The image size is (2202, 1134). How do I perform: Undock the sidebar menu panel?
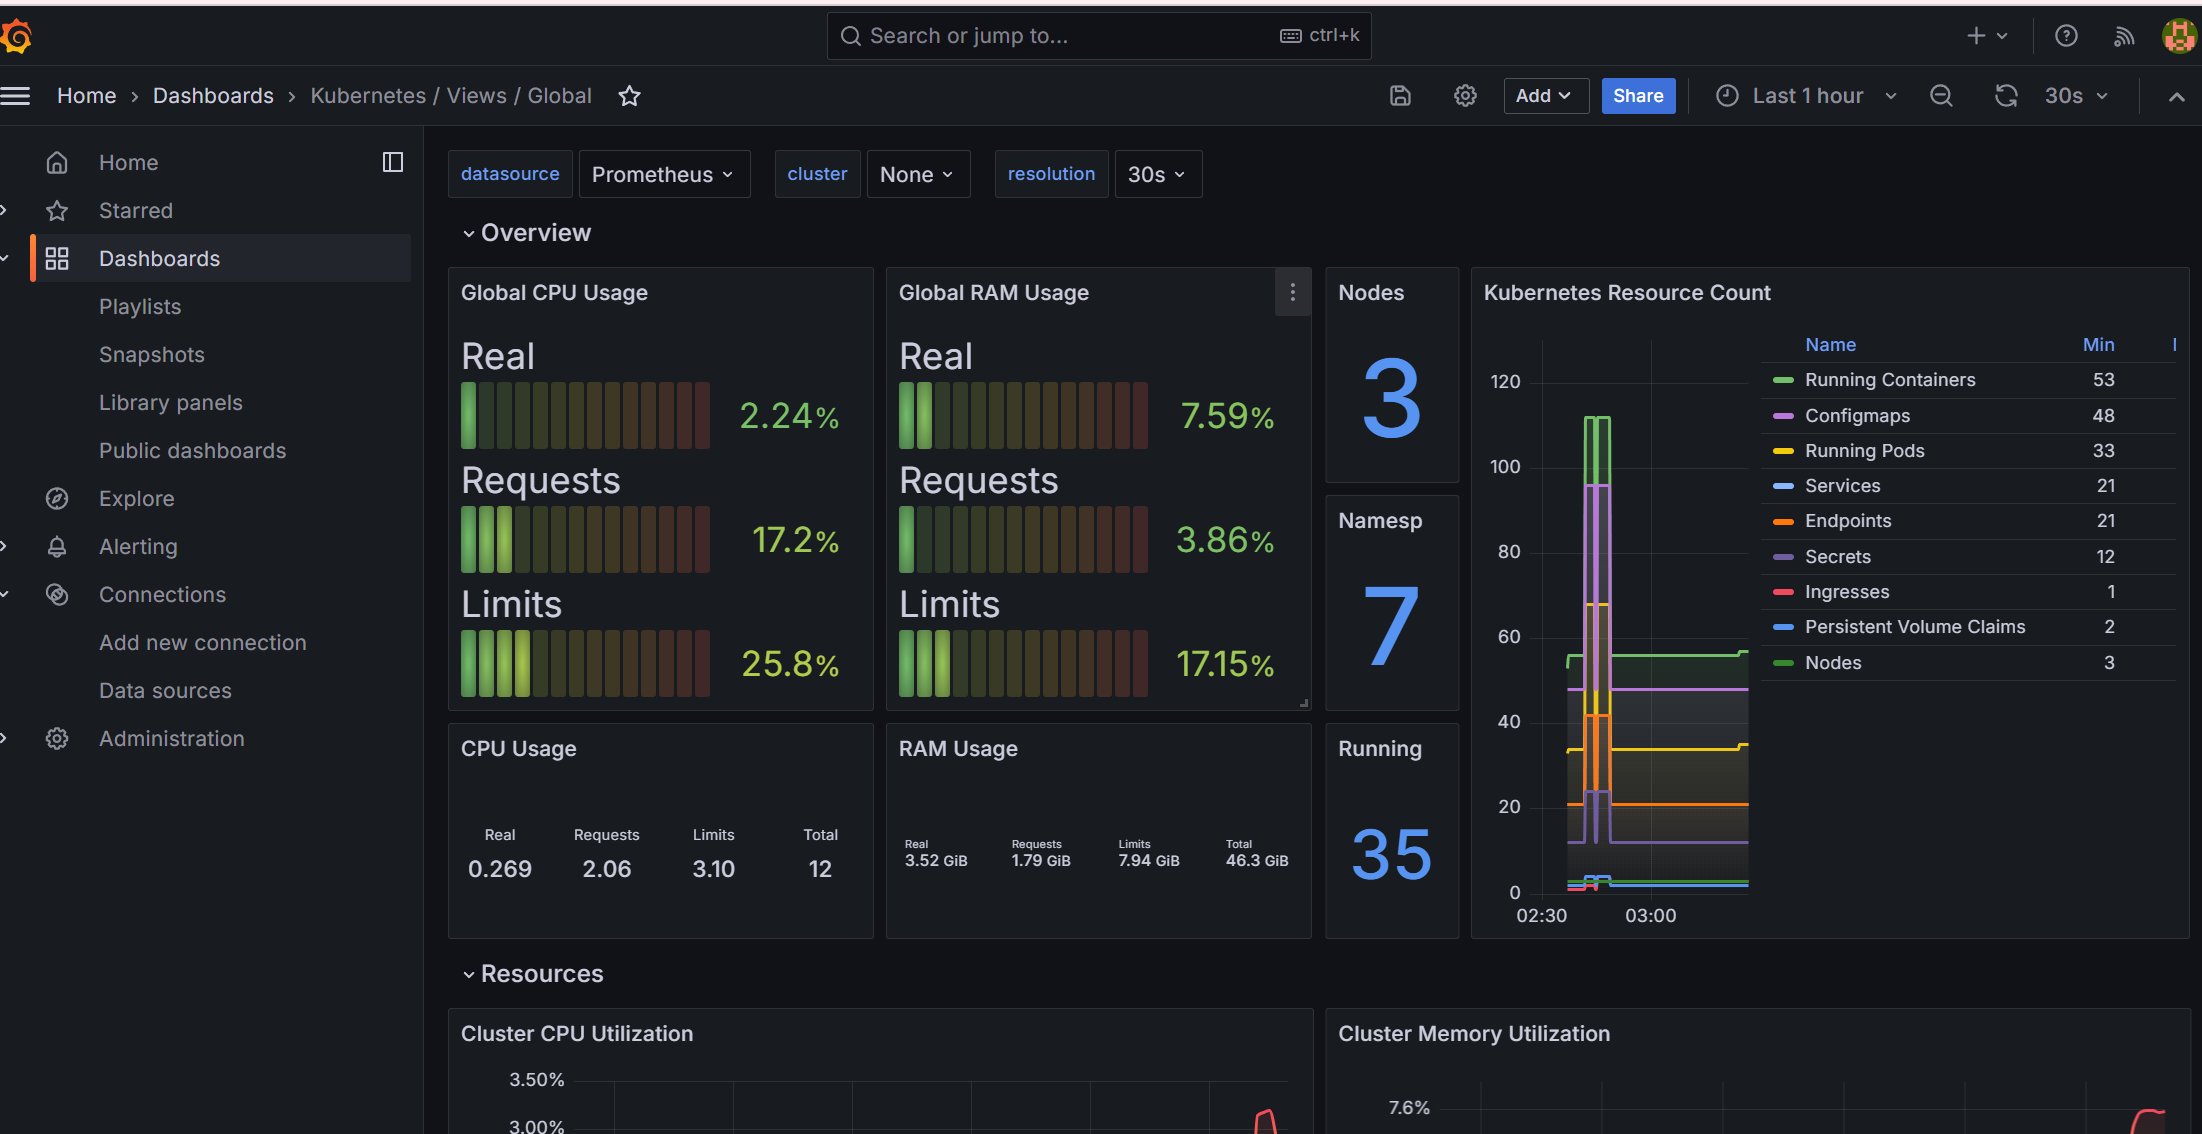[393, 162]
